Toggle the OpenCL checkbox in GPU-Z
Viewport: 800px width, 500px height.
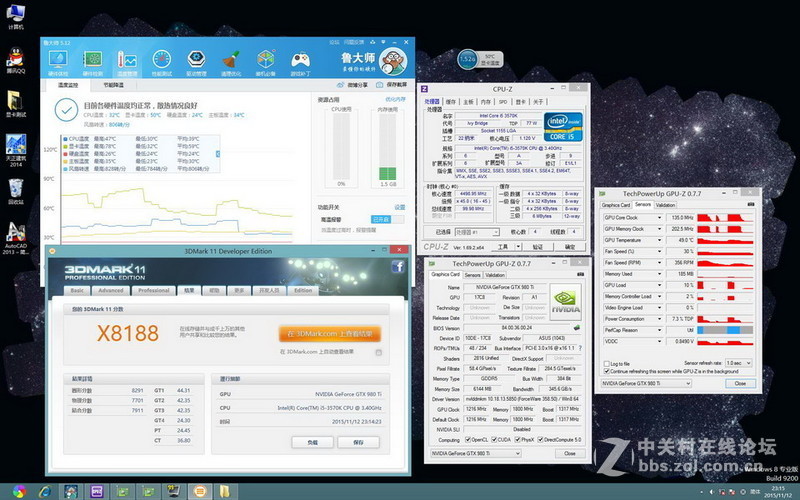(468, 439)
